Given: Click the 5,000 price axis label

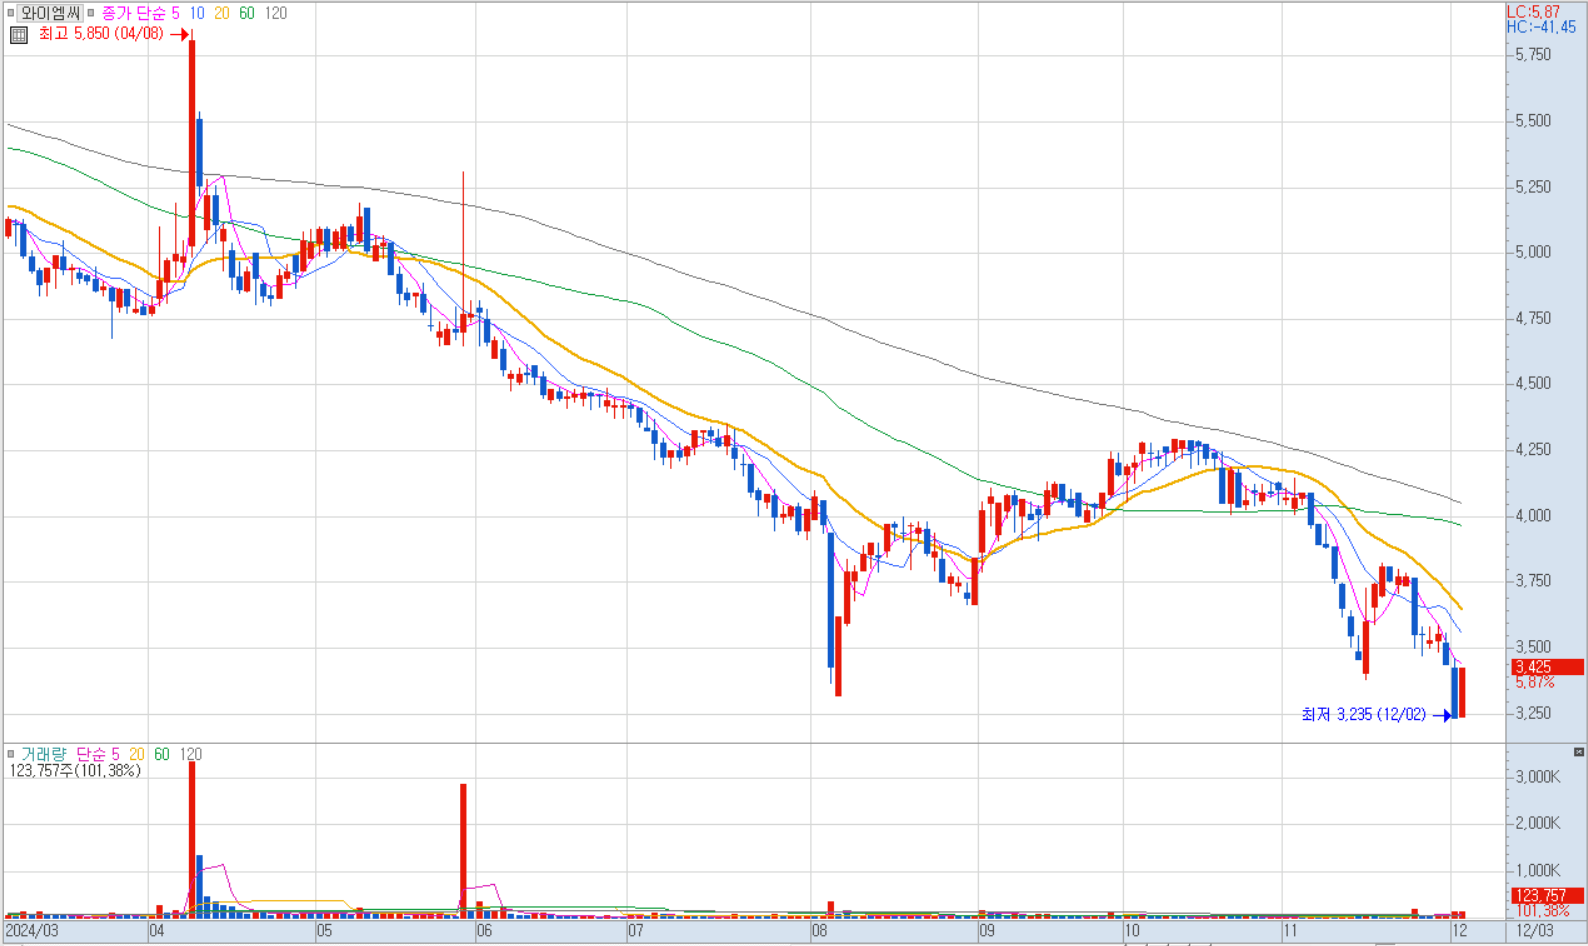Looking at the screenshot, I should pos(1533,252).
